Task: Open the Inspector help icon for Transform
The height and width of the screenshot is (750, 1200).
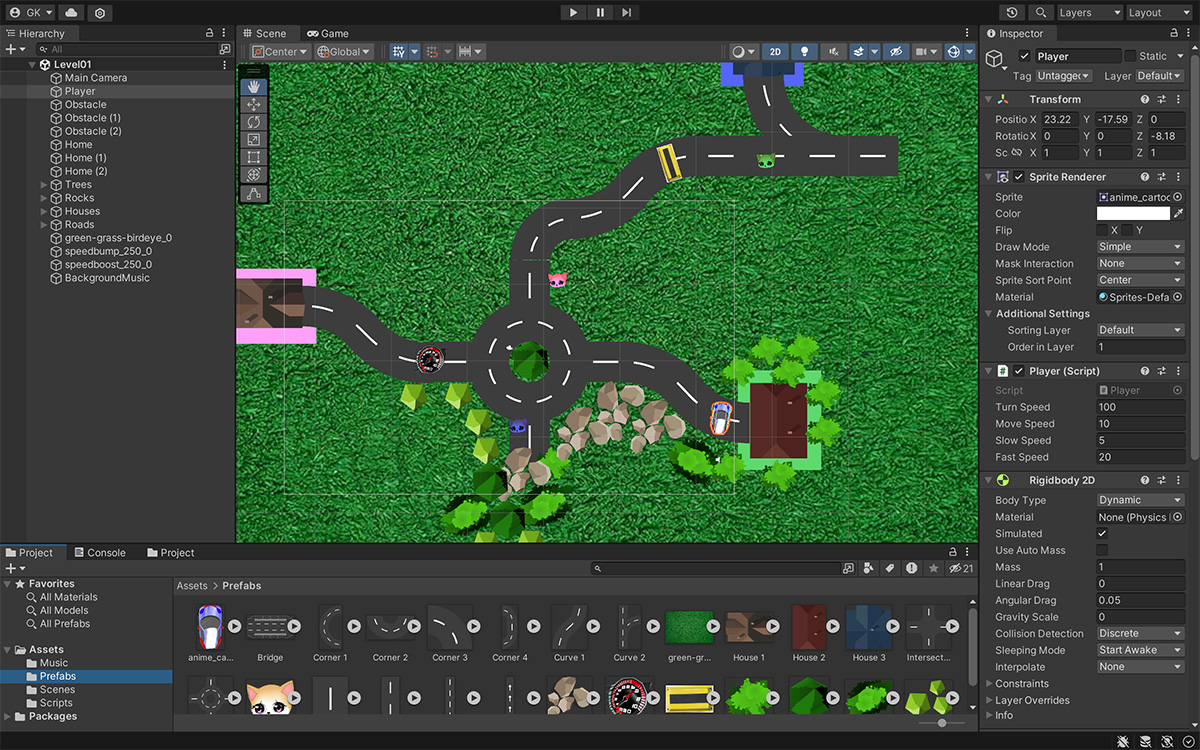Action: click(1145, 99)
